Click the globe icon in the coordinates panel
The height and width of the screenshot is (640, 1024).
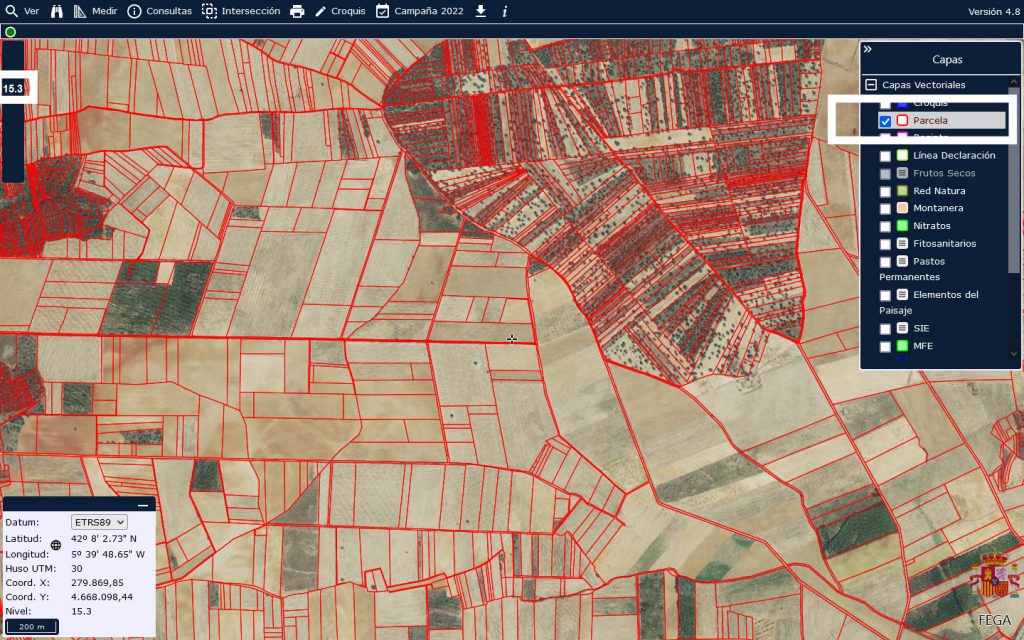click(x=56, y=545)
